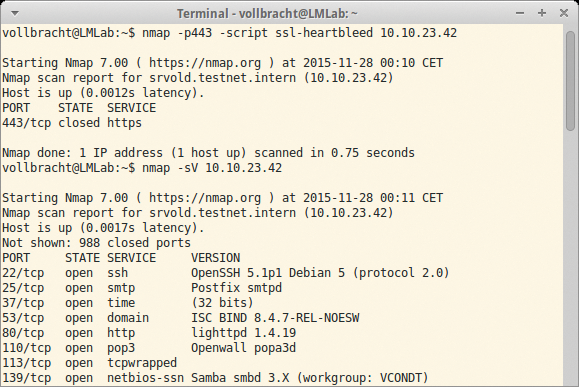Click the 'Postfix smtpd' version text

point(236,288)
